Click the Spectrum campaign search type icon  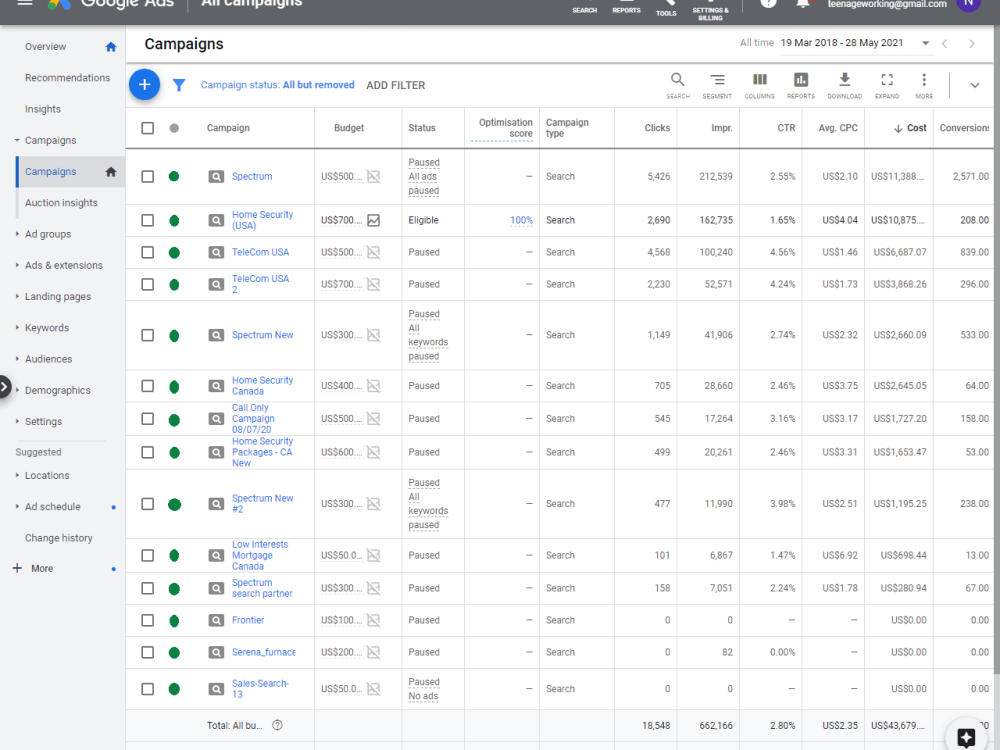tap(216, 176)
